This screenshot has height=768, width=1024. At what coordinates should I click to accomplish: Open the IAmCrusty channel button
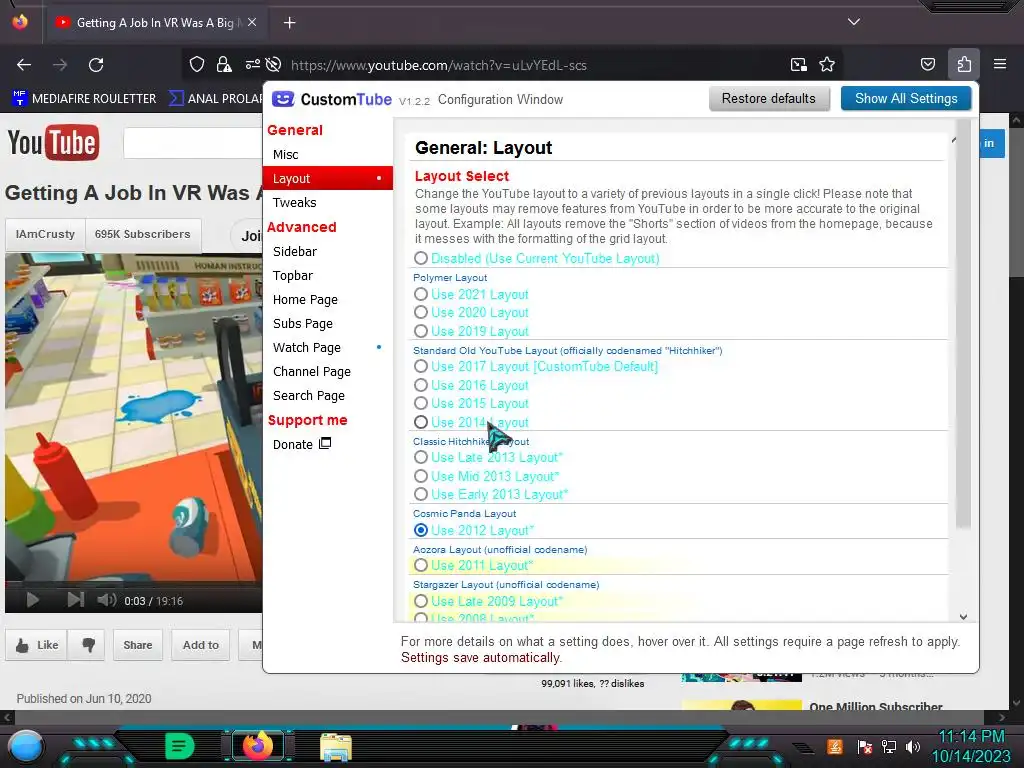[45, 234]
